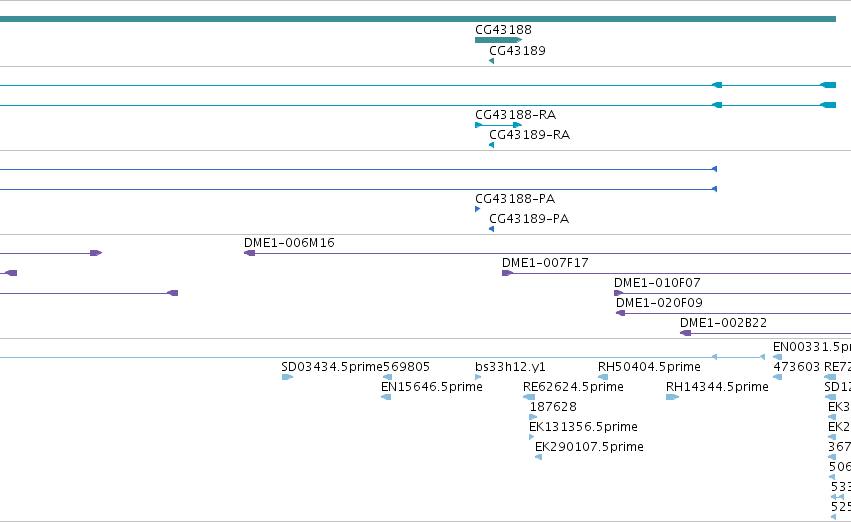
Task: Click the bs33h12.y1 EST label
Action: [x=510, y=367]
